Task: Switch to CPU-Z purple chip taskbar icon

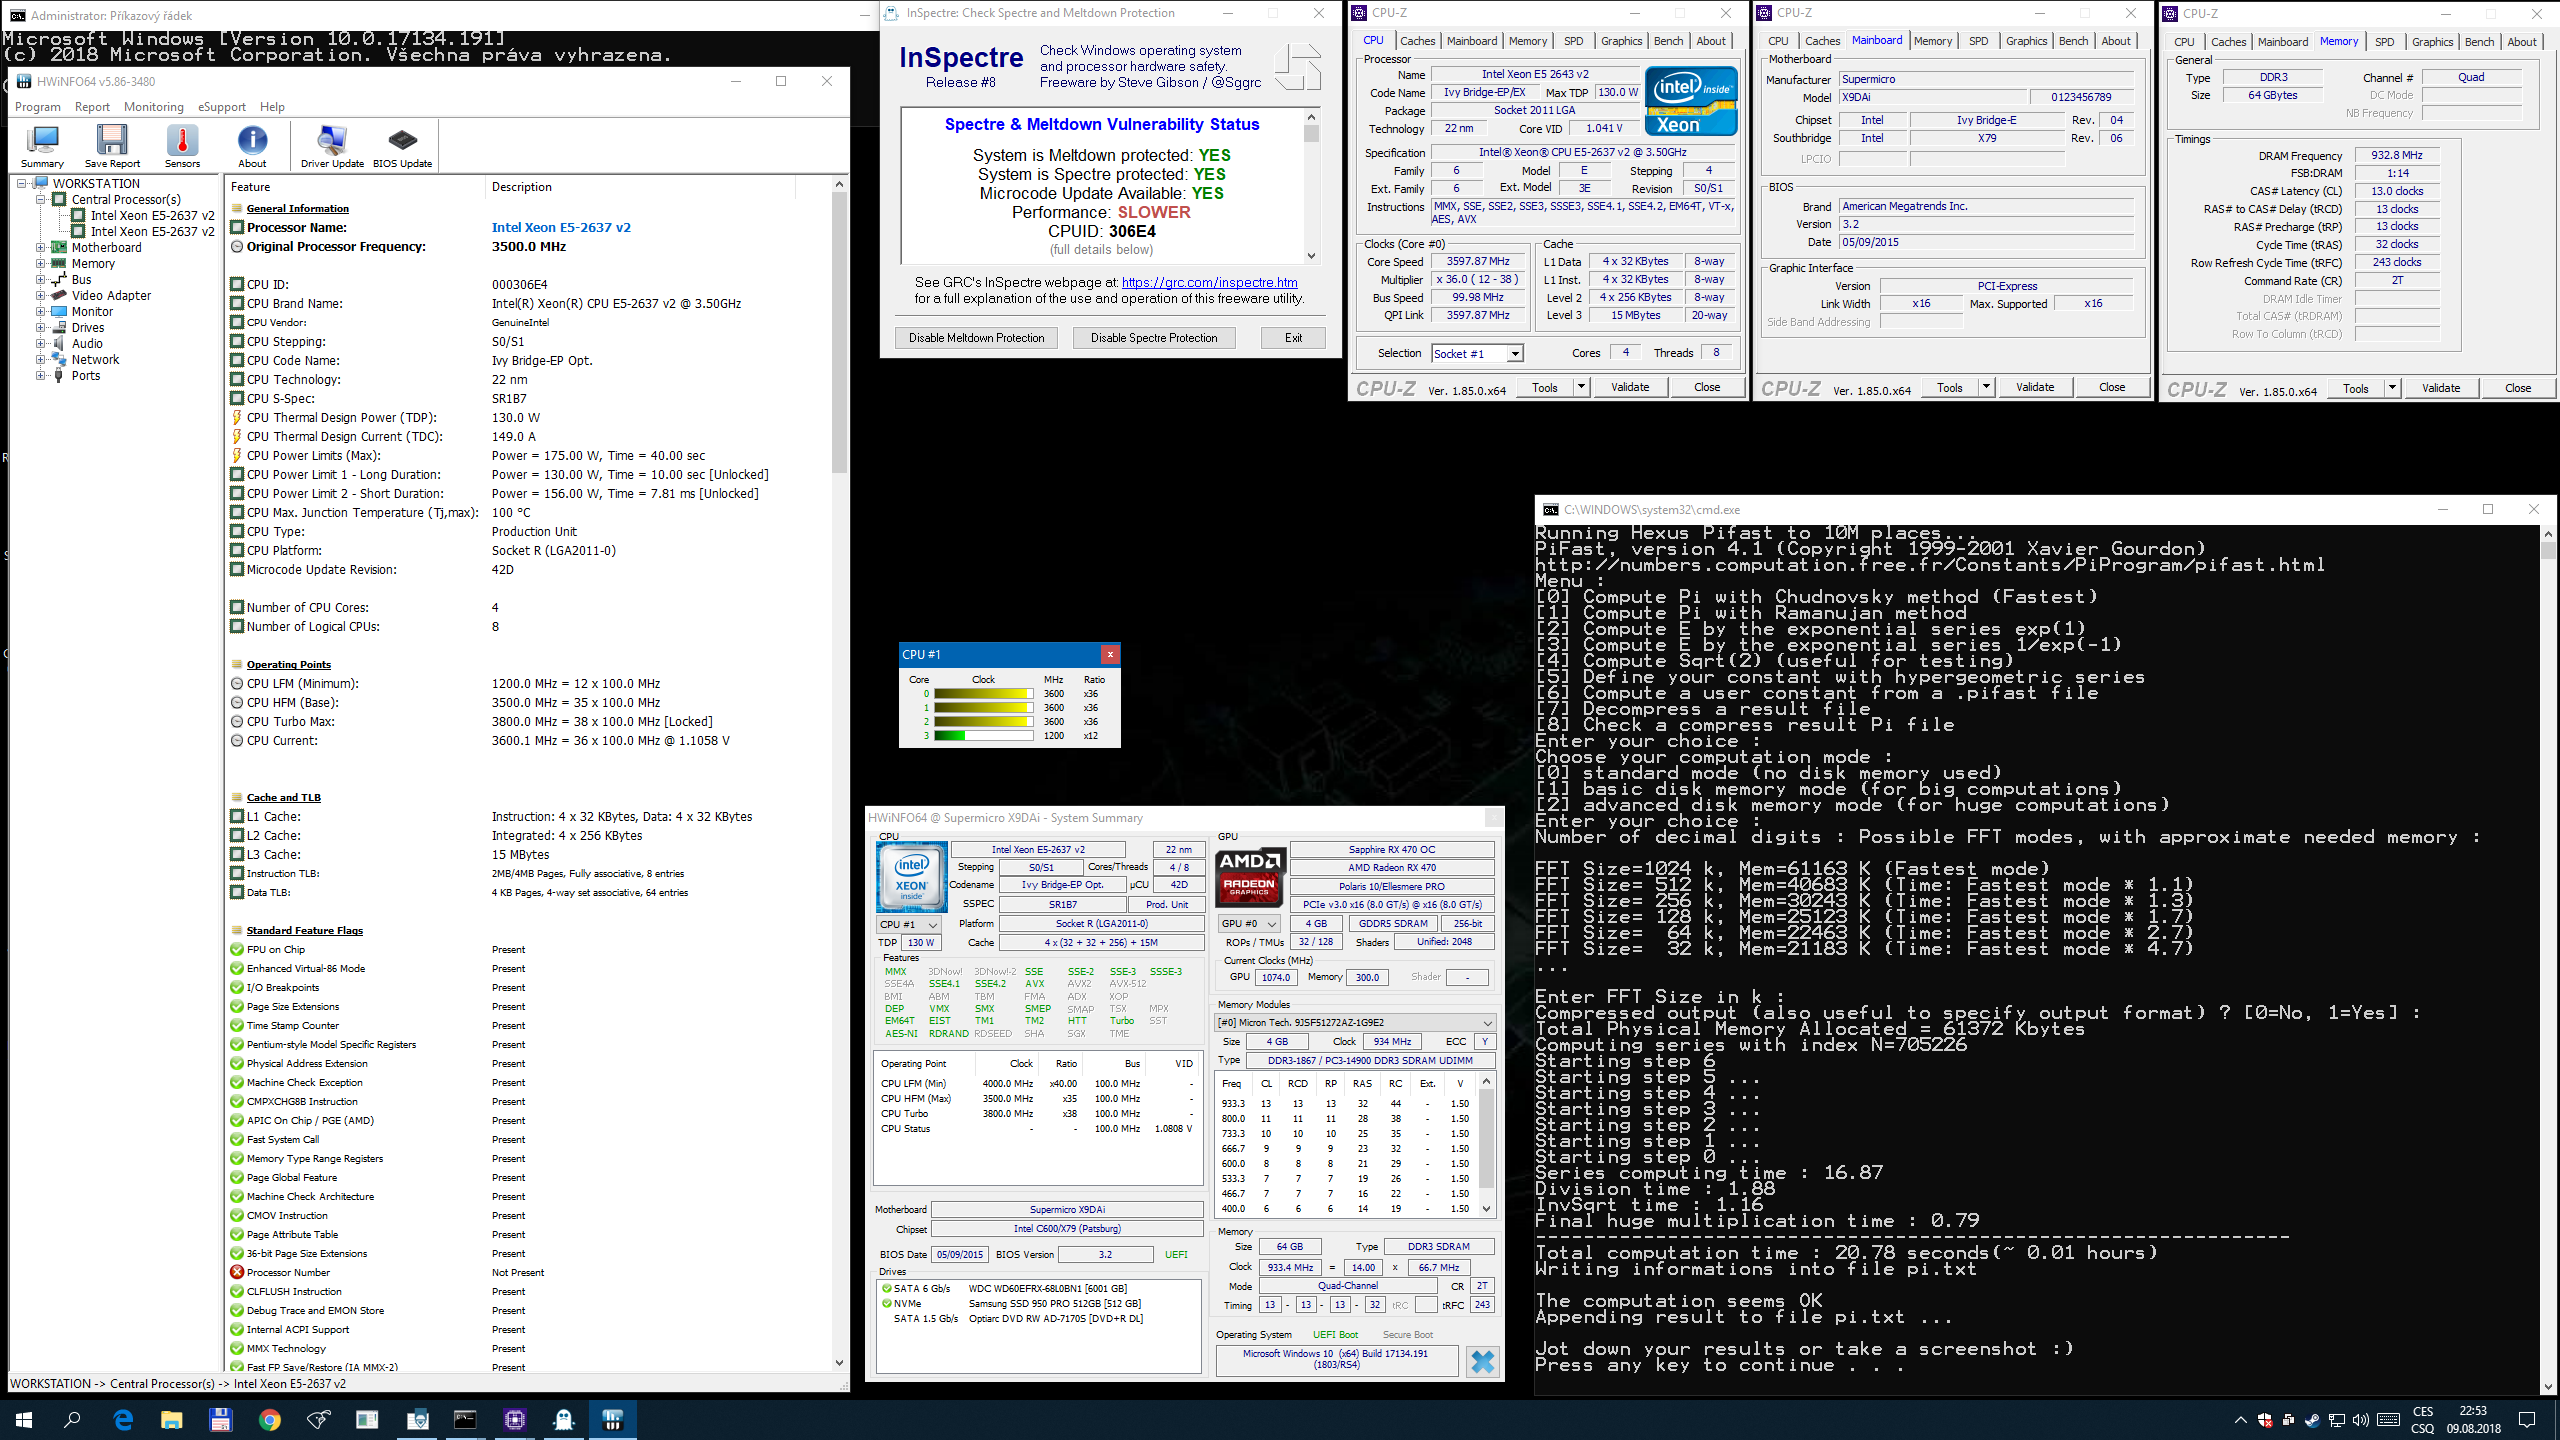Action: pos(514,1419)
